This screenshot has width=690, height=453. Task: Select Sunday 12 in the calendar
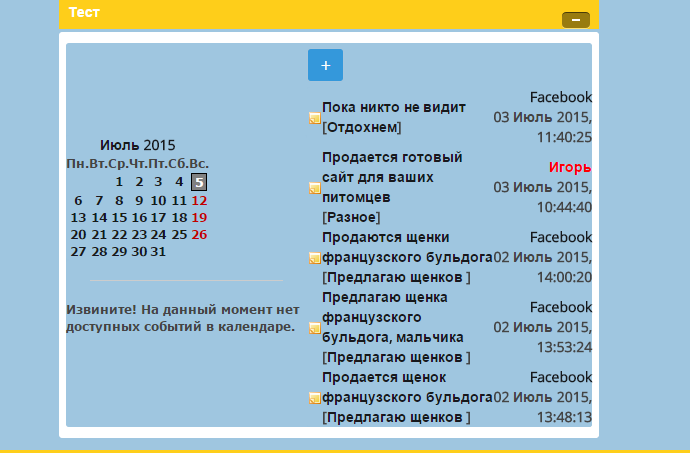(199, 201)
